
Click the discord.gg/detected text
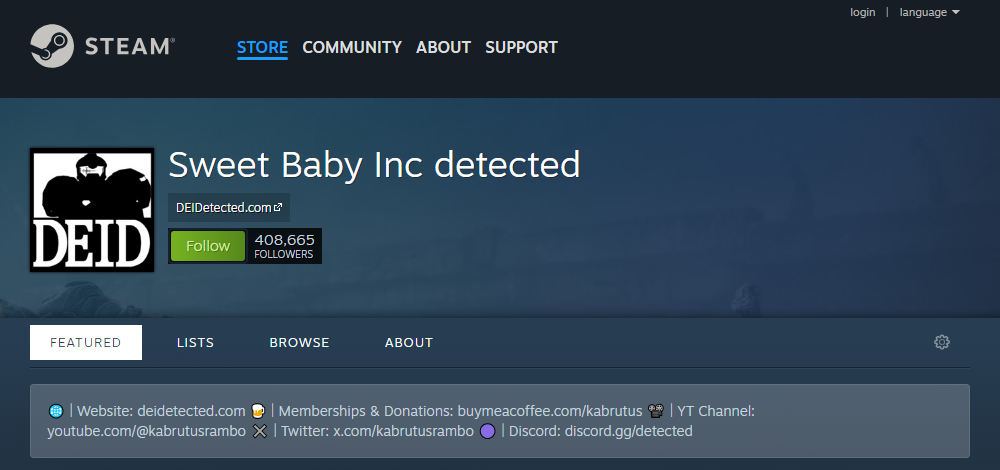point(626,432)
